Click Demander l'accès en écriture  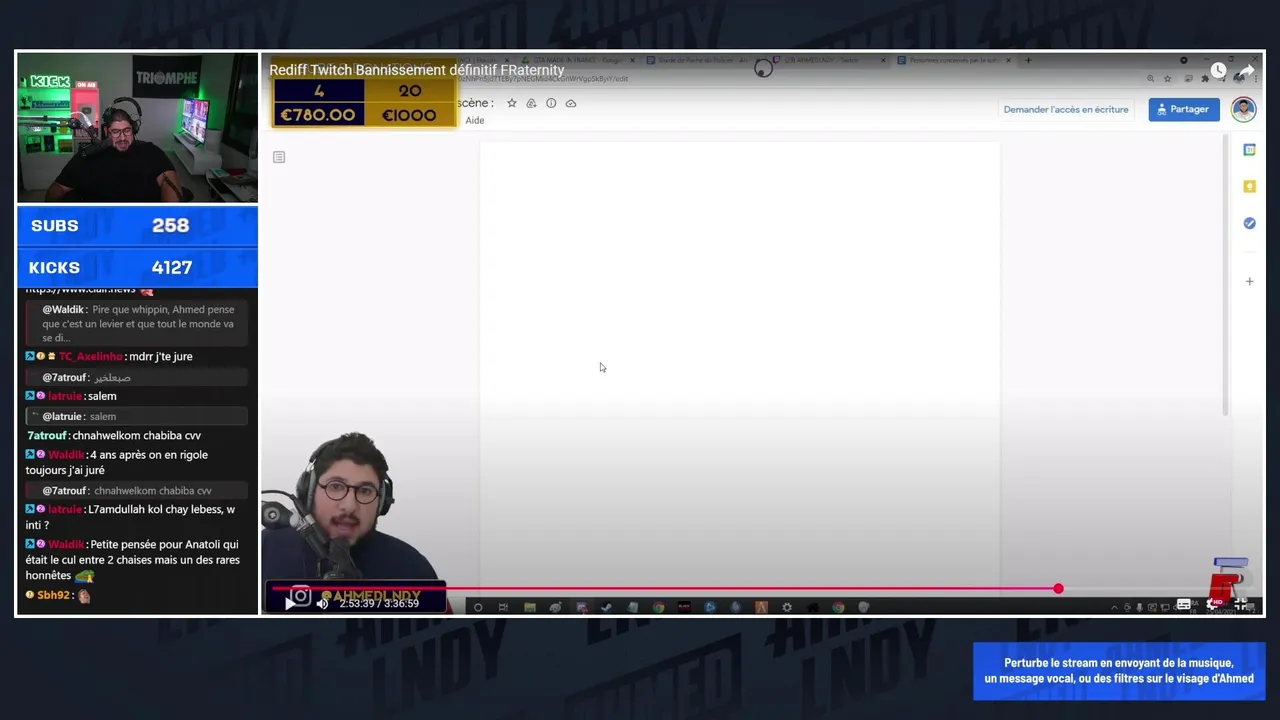pos(1066,109)
